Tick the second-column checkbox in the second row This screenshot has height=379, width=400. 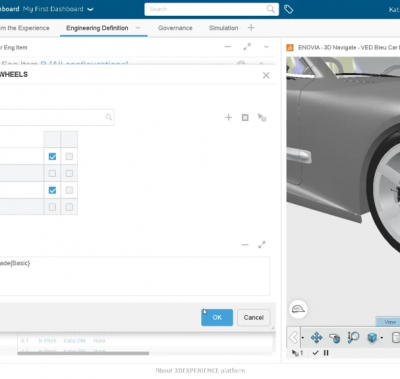pos(69,173)
